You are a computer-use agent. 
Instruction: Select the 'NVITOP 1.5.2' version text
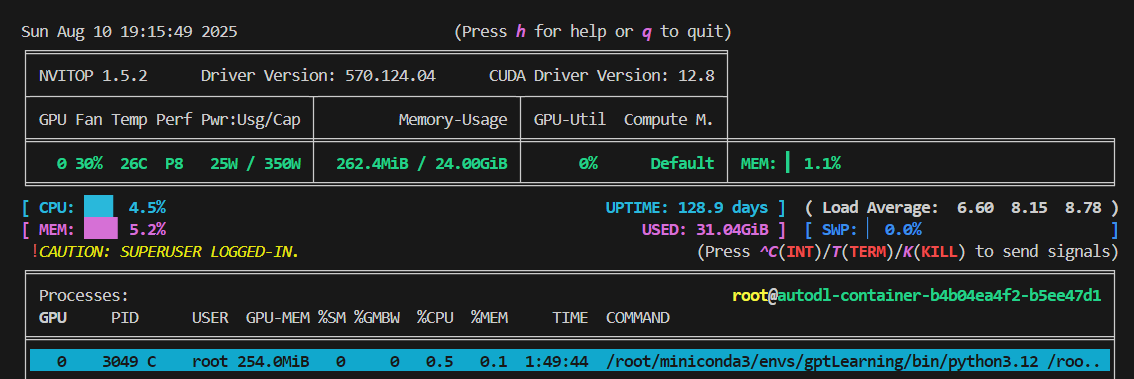pyautogui.click(x=93, y=75)
